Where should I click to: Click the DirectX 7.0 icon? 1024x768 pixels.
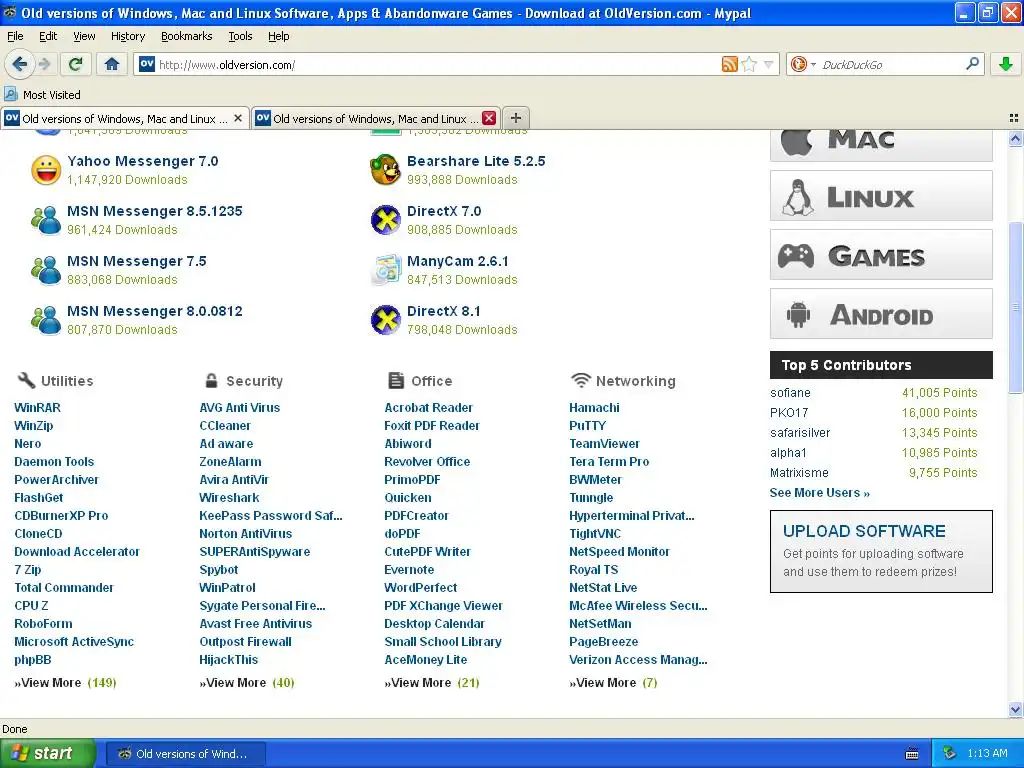coord(385,220)
